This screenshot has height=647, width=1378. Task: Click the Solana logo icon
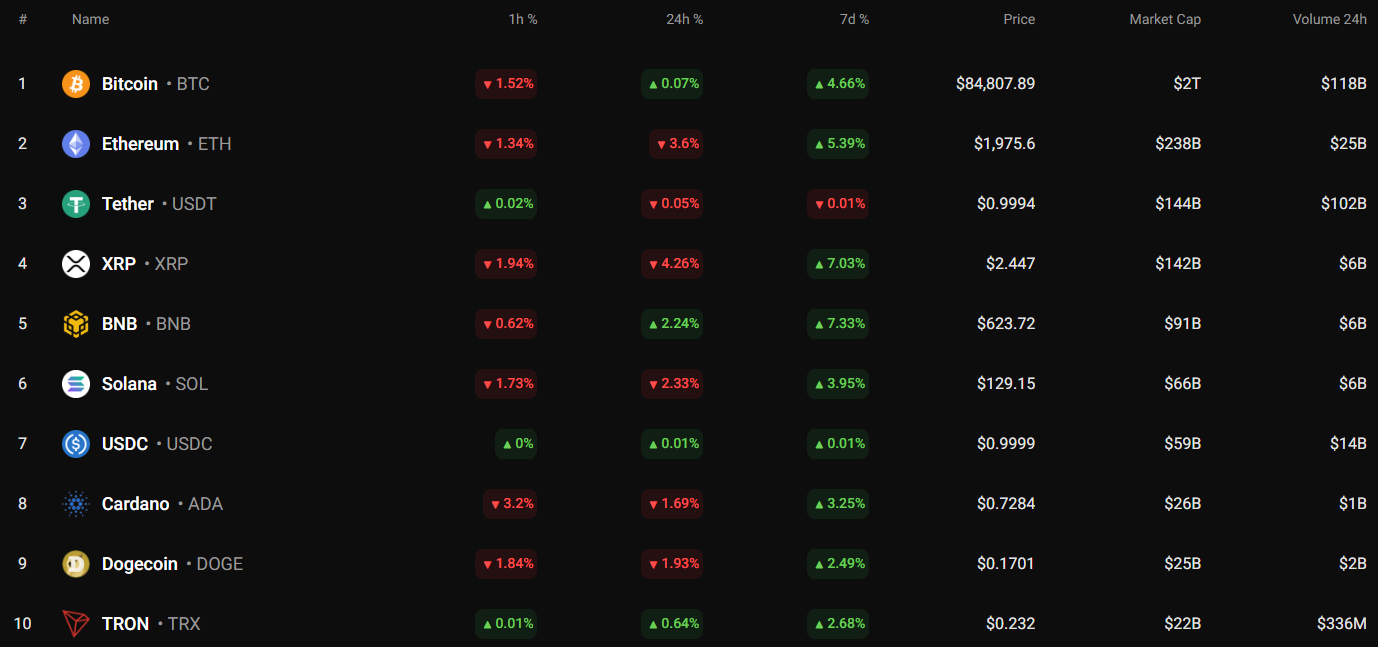[76, 384]
